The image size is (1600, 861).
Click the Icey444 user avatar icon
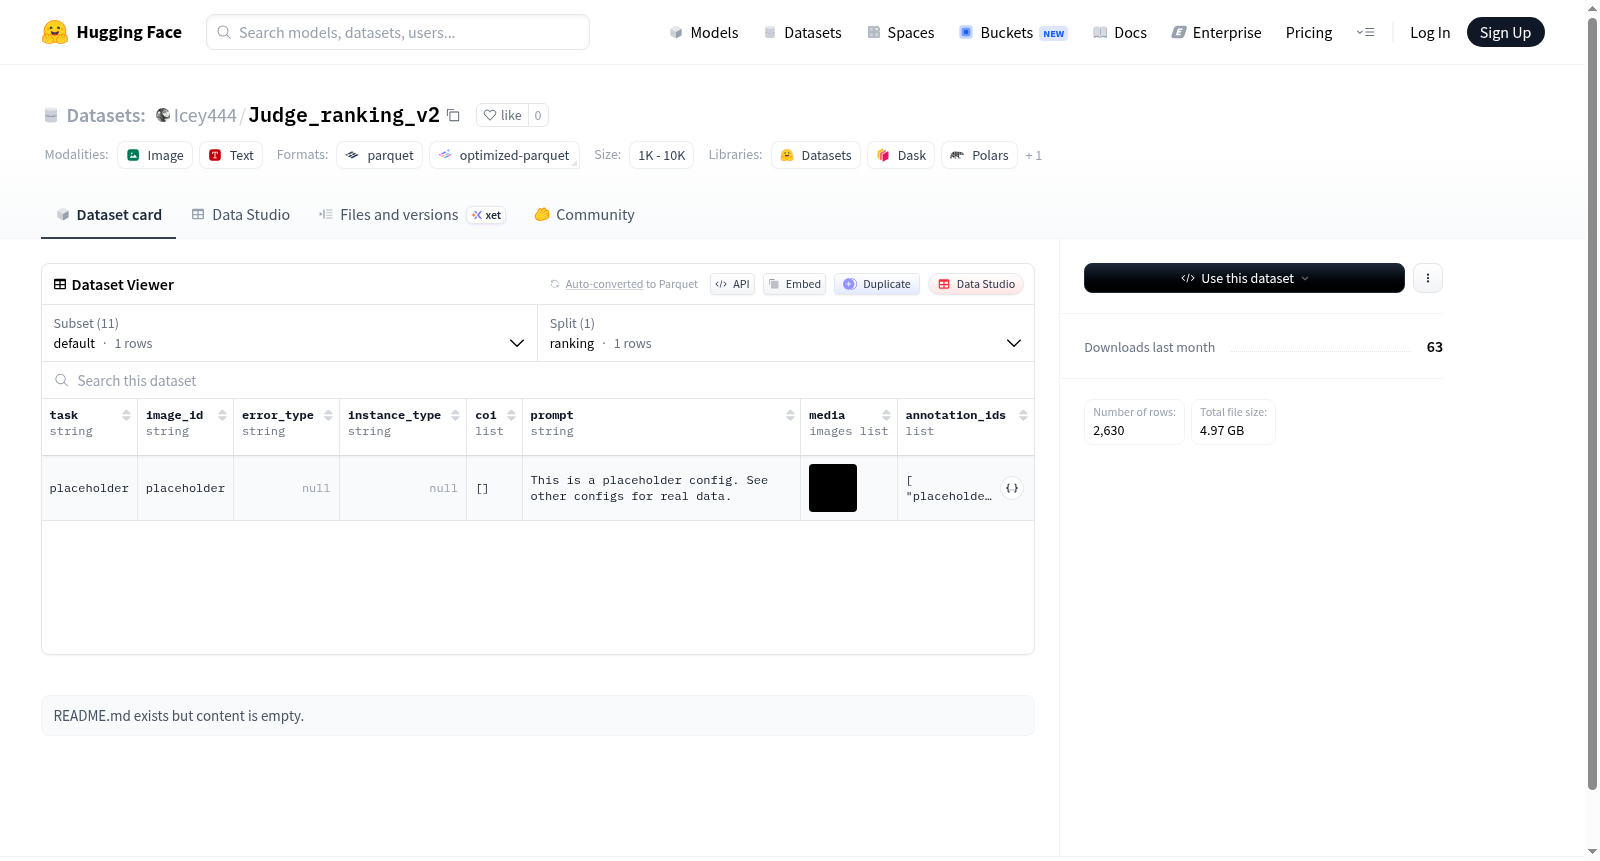coord(163,115)
